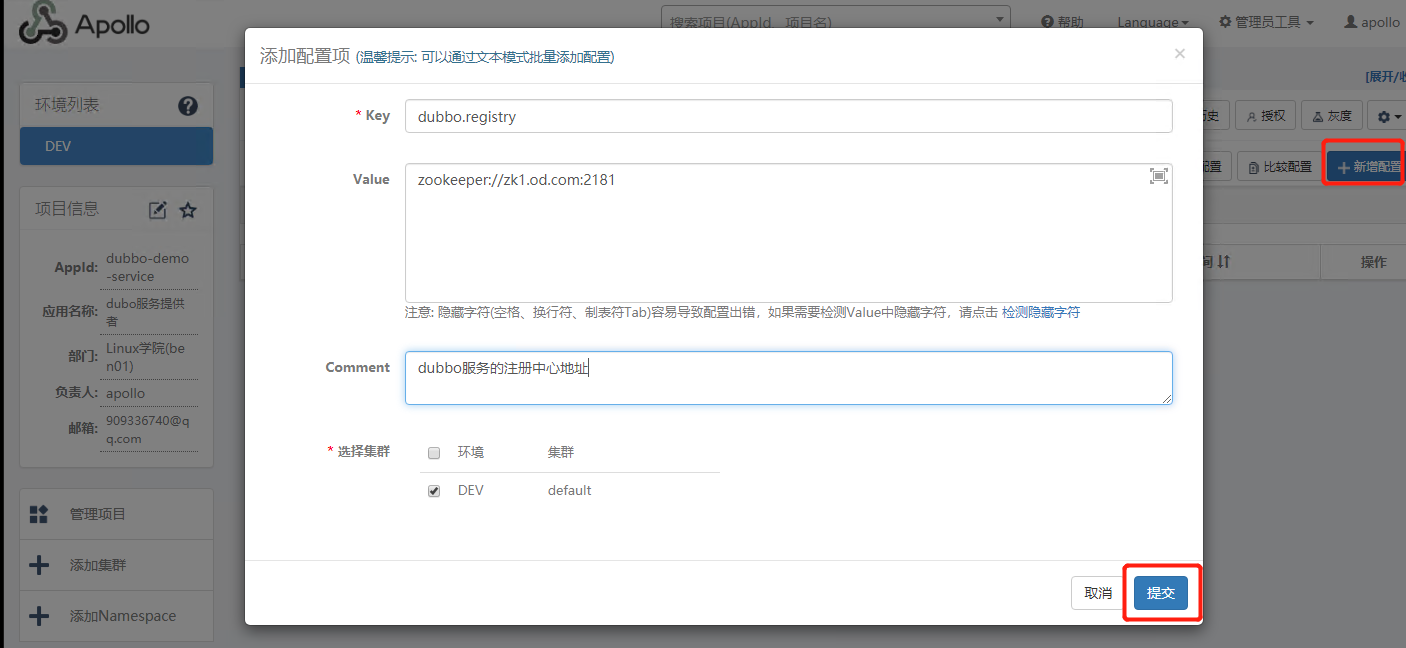Screen dimensions: 1406x648
Task: Select the DEV environment item
Action: point(116,146)
